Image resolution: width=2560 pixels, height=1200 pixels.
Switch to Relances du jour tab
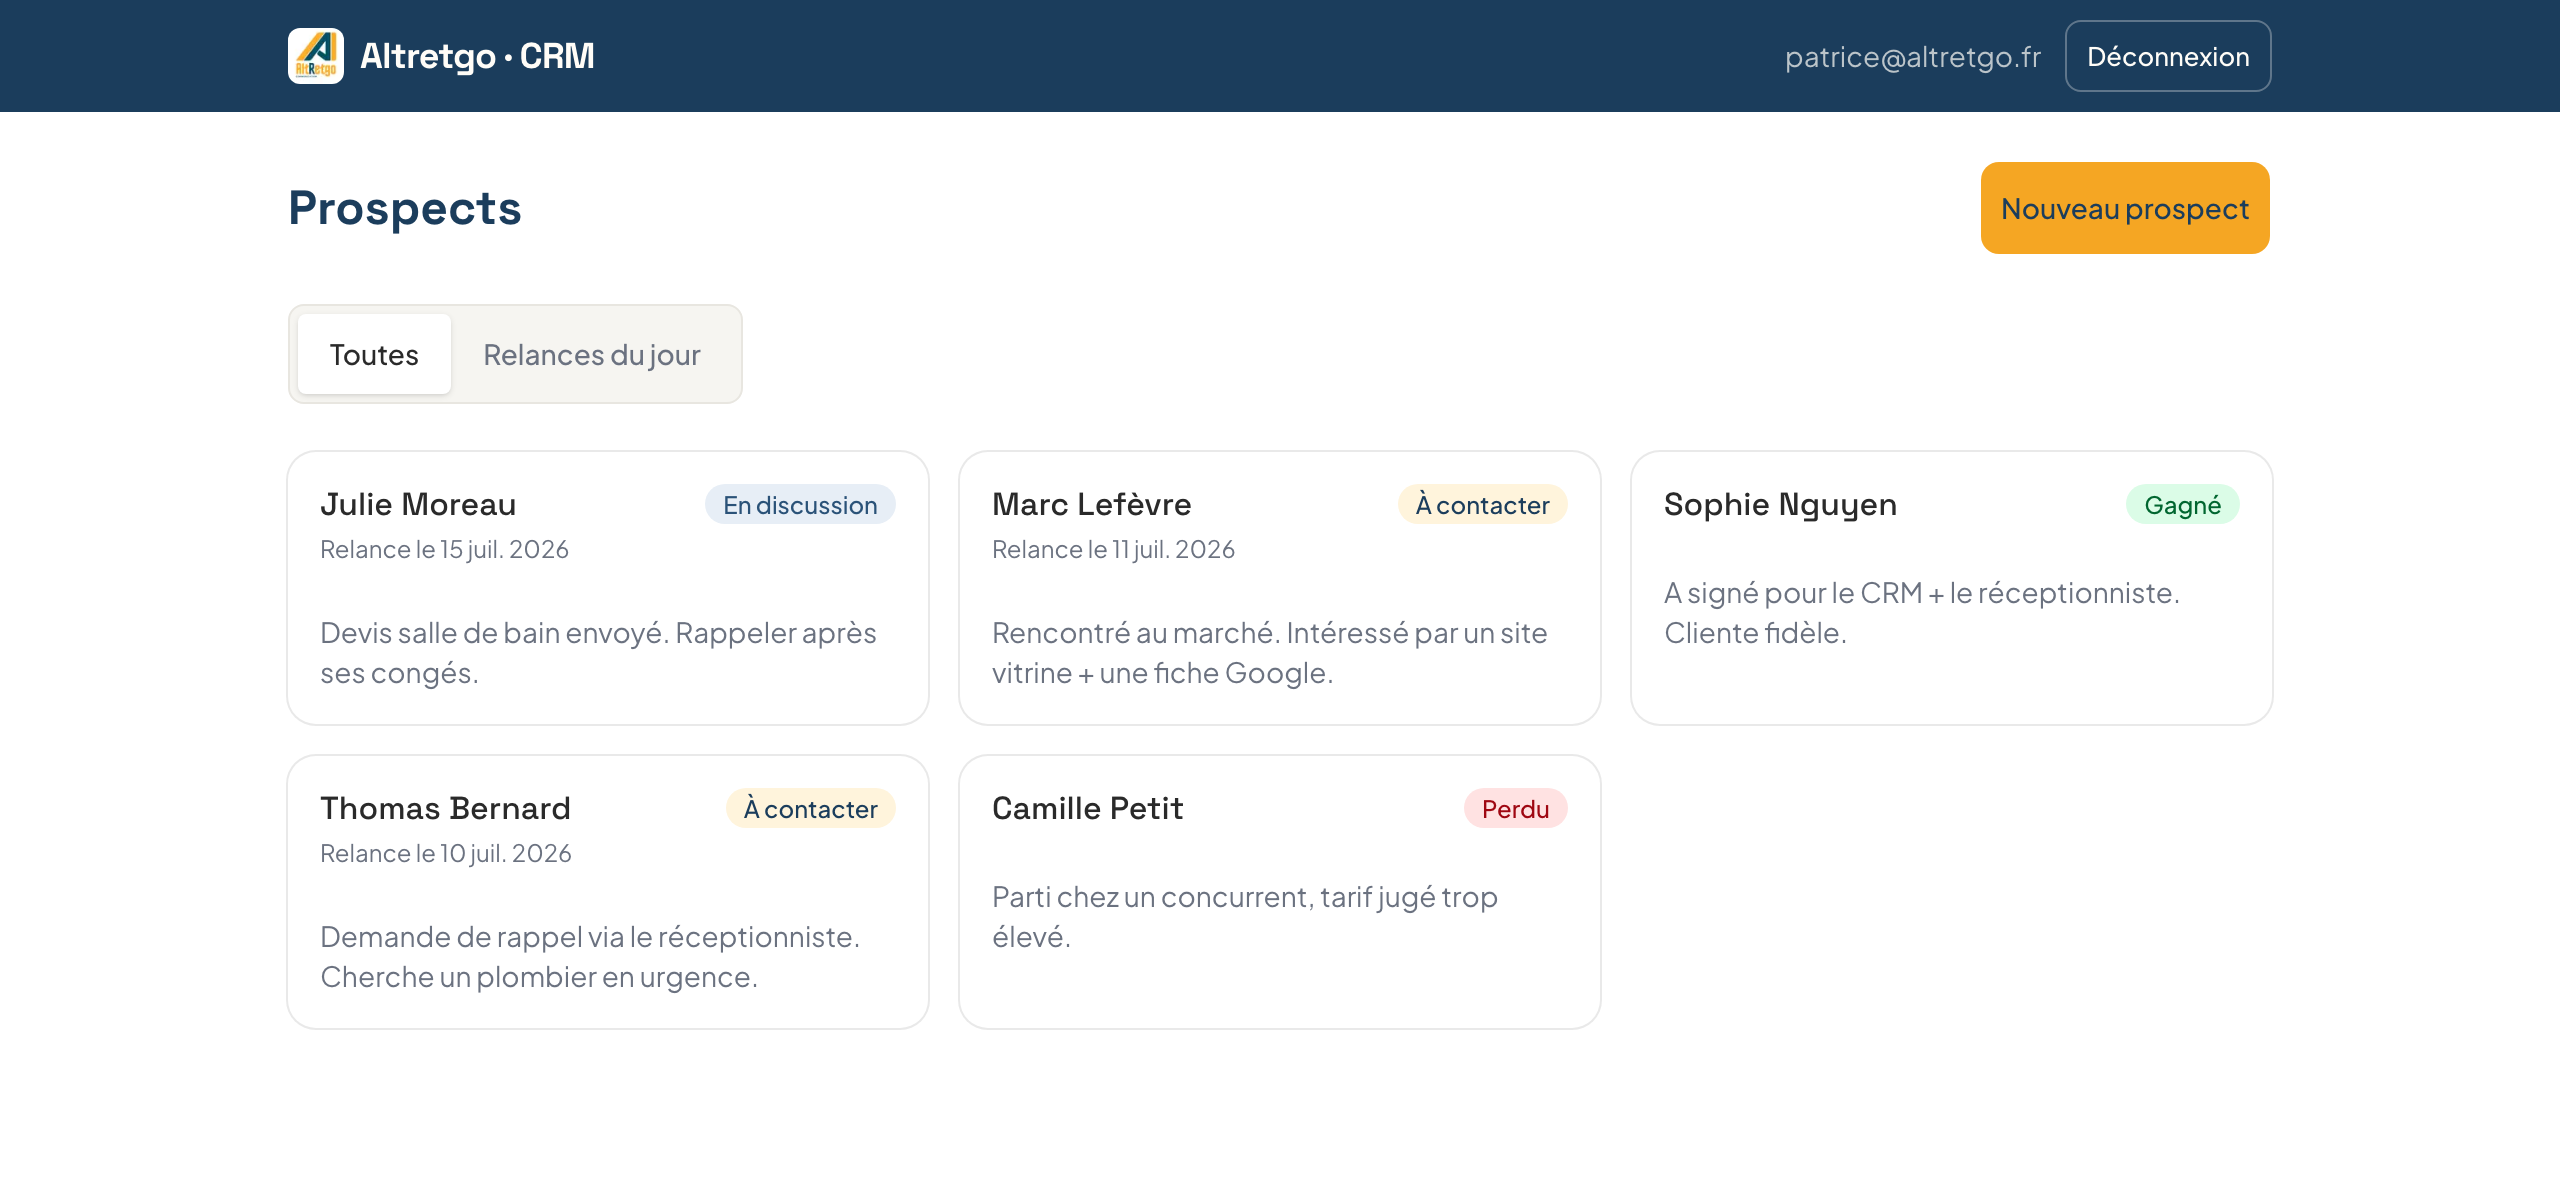point(592,354)
